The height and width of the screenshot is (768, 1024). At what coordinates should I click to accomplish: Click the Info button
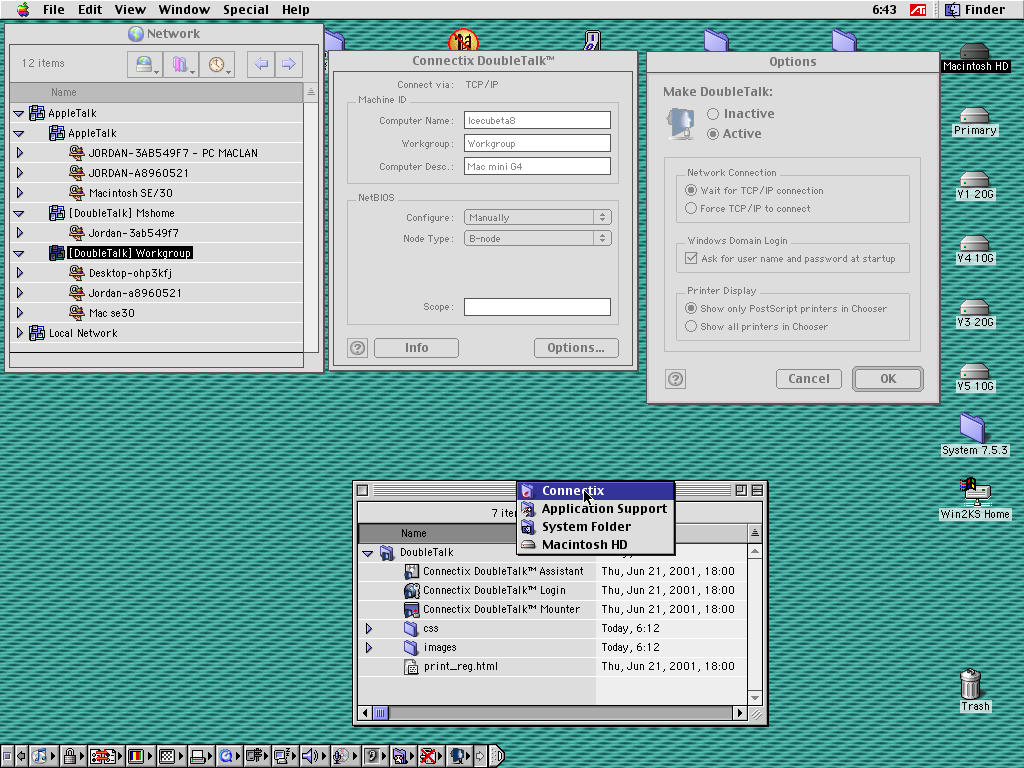pos(417,348)
